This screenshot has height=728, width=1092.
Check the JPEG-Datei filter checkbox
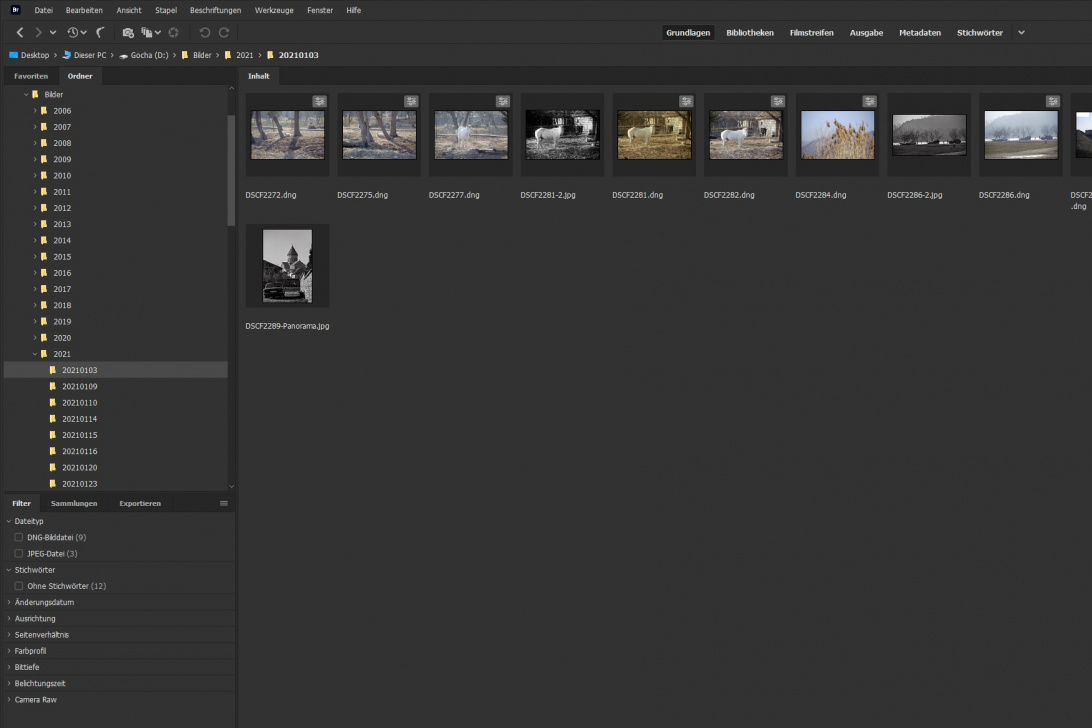tap(19, 553)
